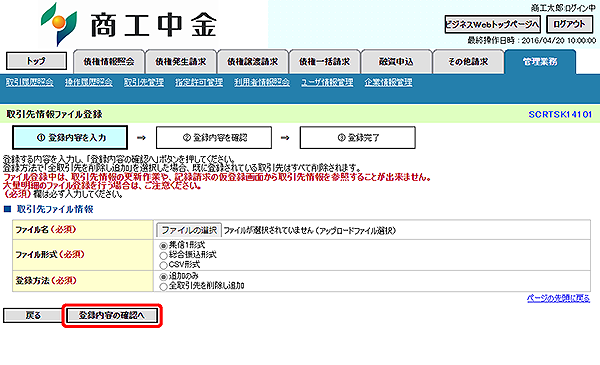Viewport: 600px width, 365px height.
Task: Select the 総合振込形式 radio button
Action: [x=163, y=256]
